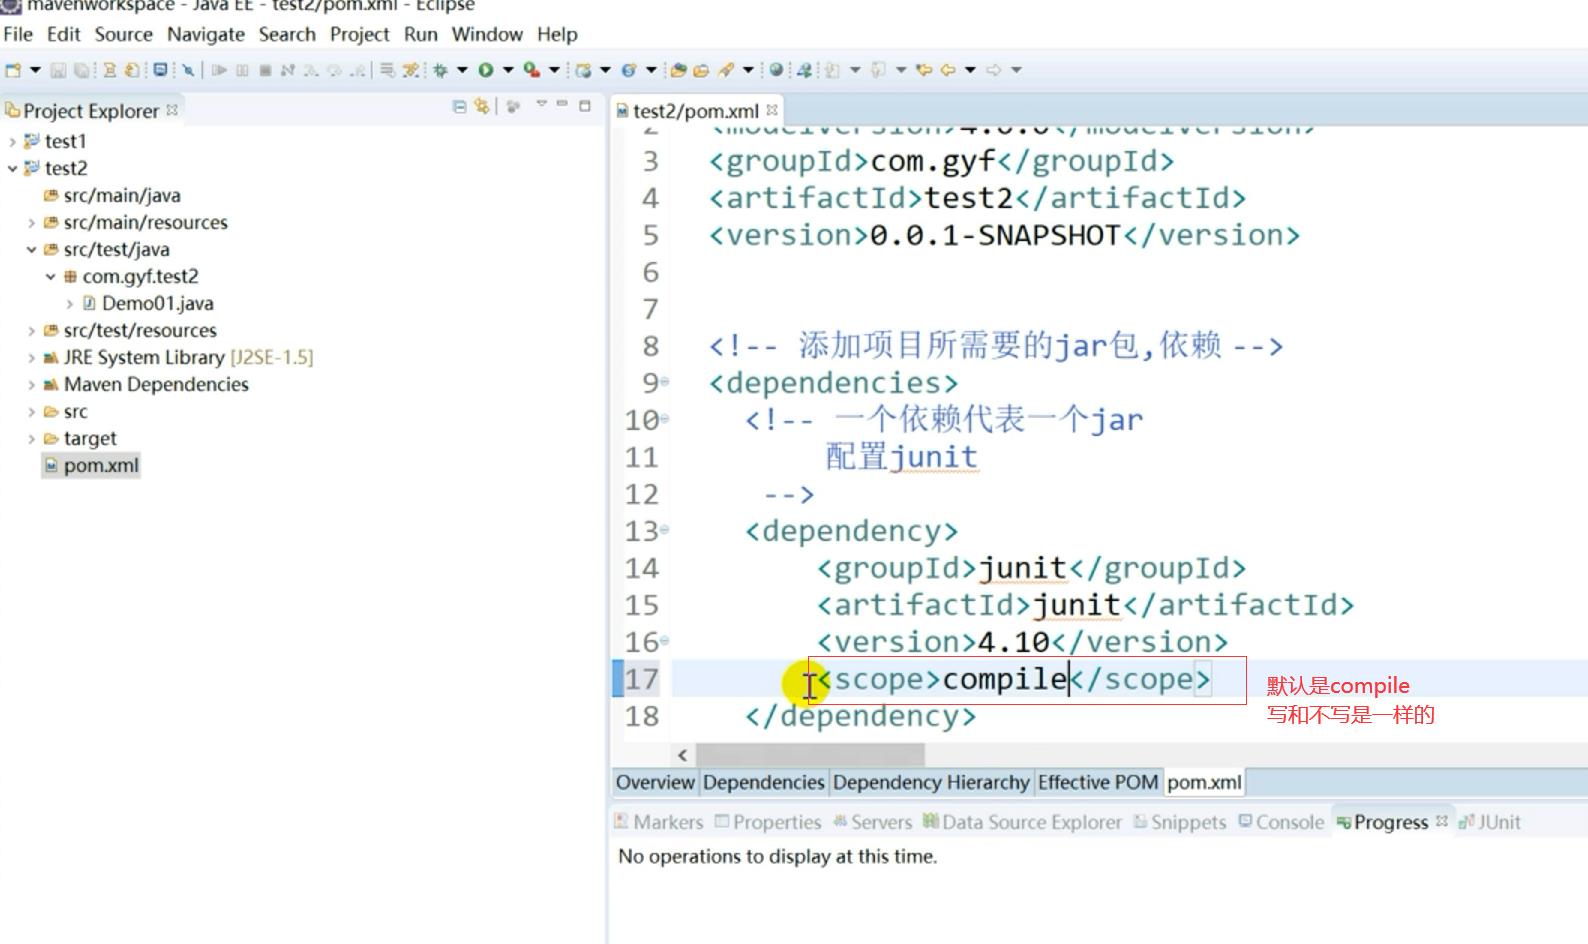Click the green Run button icon
The width and height of the screenshot is (1588, 944).
(485, 70)
